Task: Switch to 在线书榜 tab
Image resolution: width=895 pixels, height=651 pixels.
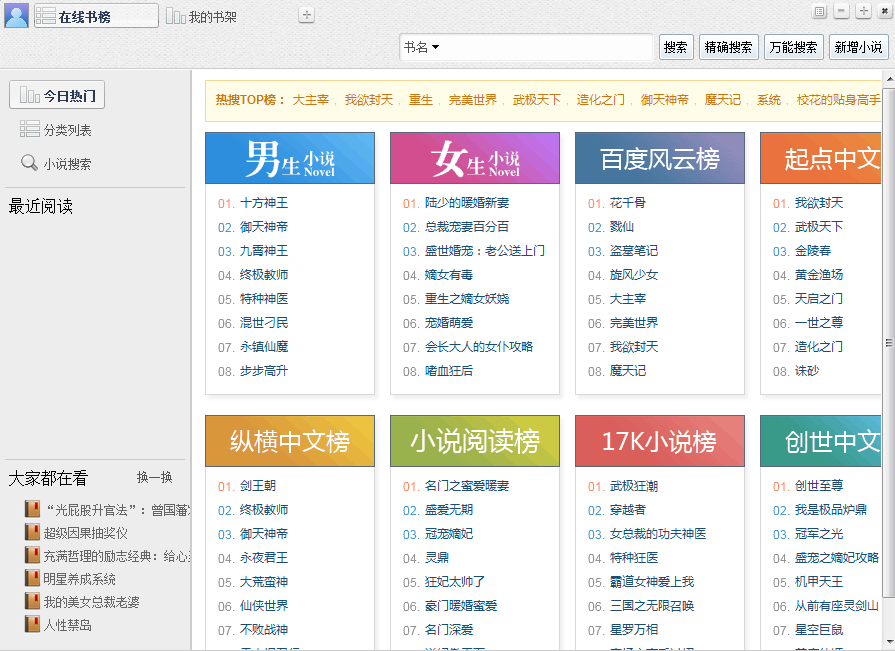Action: tap(96, 16)
